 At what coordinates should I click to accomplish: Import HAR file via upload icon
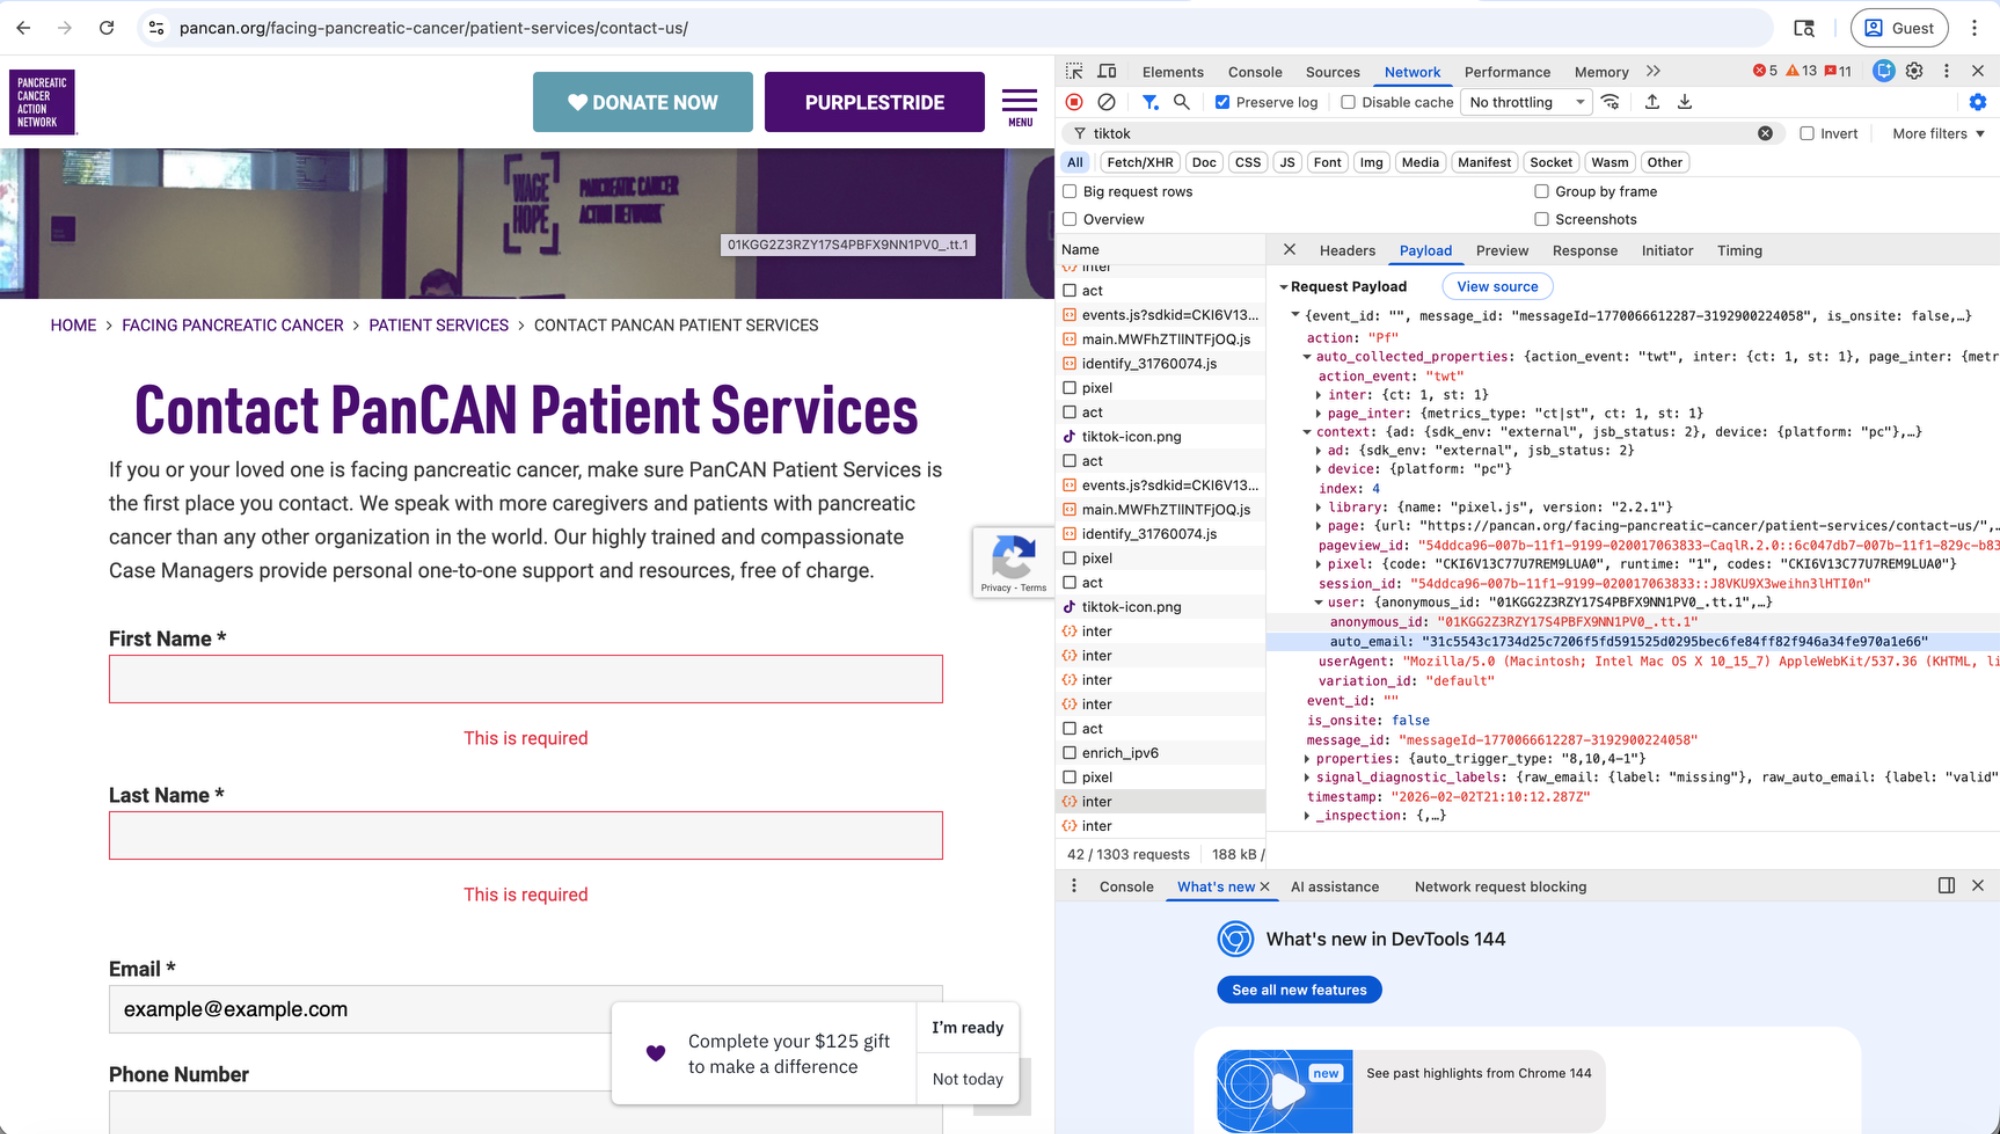(1652, 101)
